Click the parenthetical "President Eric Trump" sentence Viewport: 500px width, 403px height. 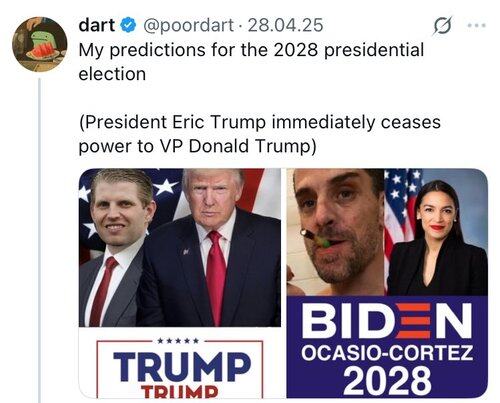260,134
